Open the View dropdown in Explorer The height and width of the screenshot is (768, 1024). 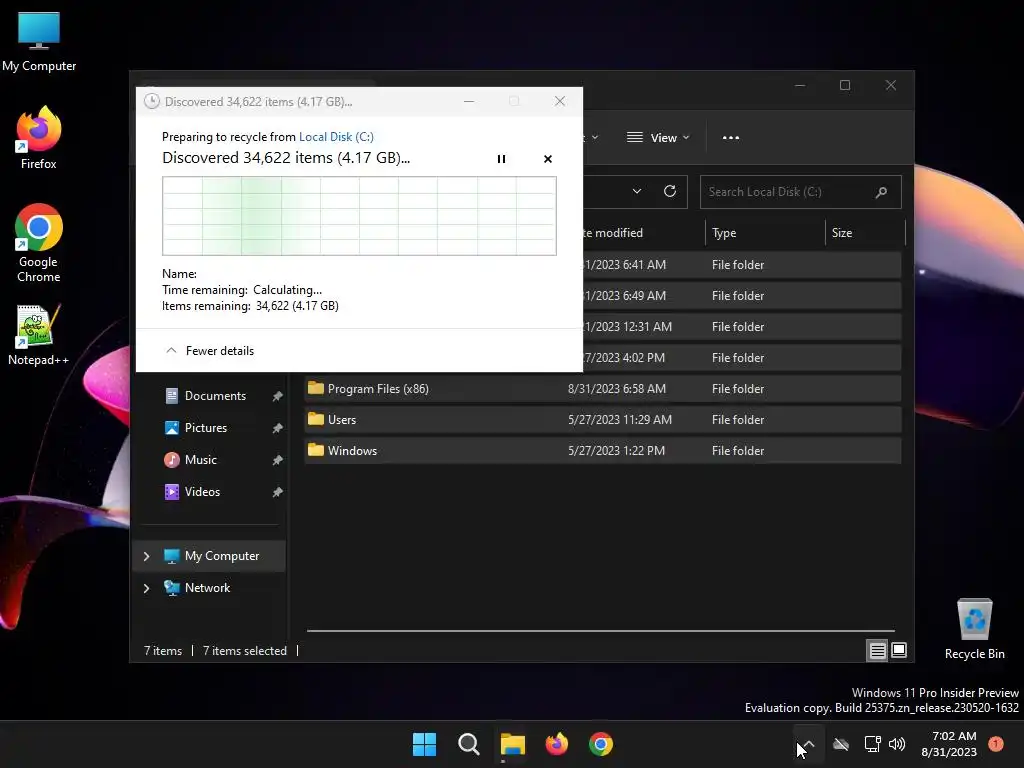[658, 138]
